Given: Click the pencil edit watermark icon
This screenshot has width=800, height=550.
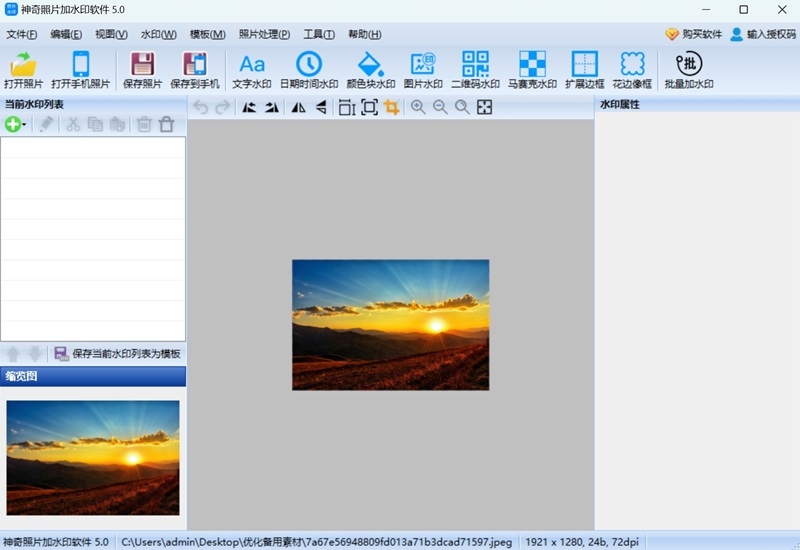Looking at the screenshot, I should click(46, 124).
